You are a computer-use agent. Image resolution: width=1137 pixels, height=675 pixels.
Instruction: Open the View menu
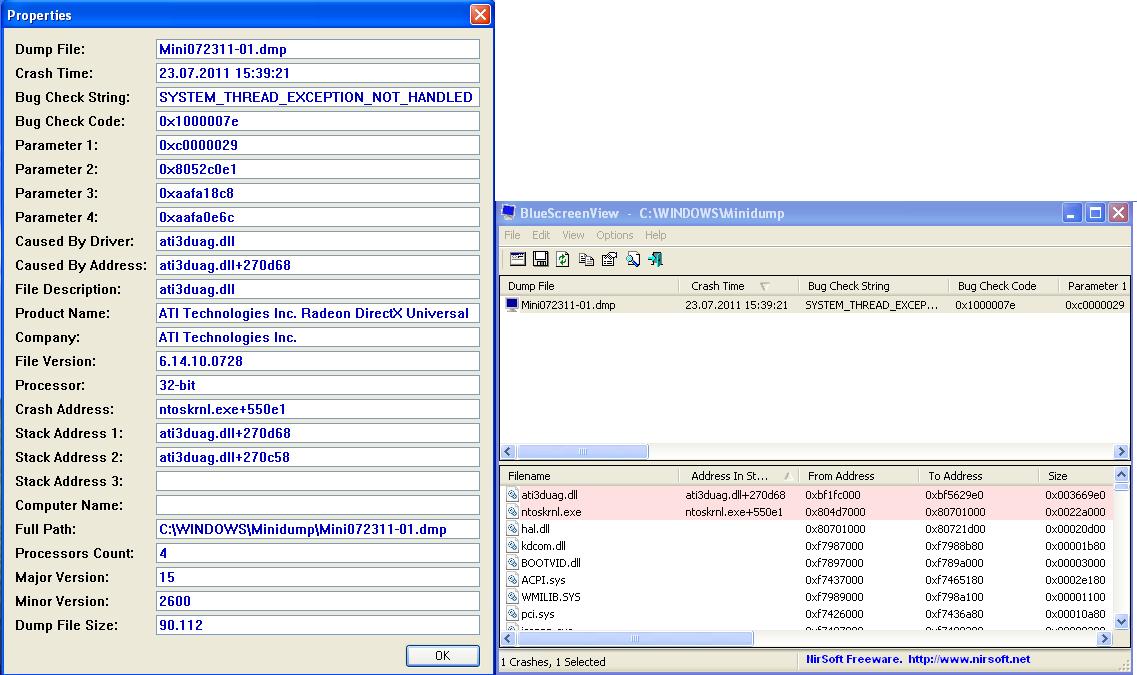point(573,235)
